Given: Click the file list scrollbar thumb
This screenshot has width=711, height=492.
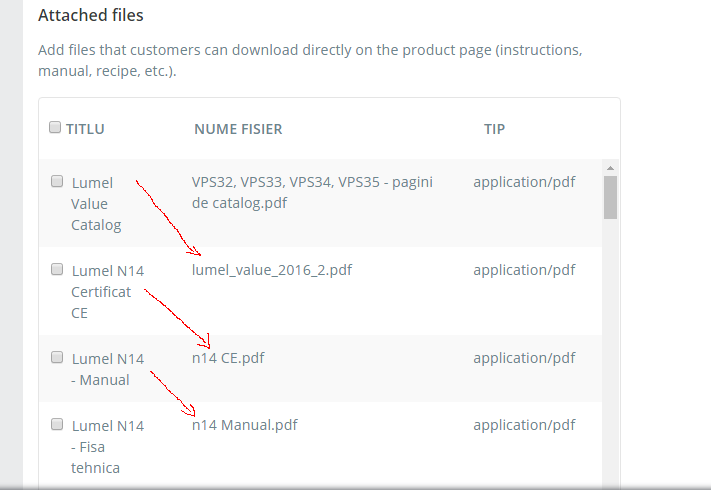Looking at the screenshot, I should (x=610, y=197).
